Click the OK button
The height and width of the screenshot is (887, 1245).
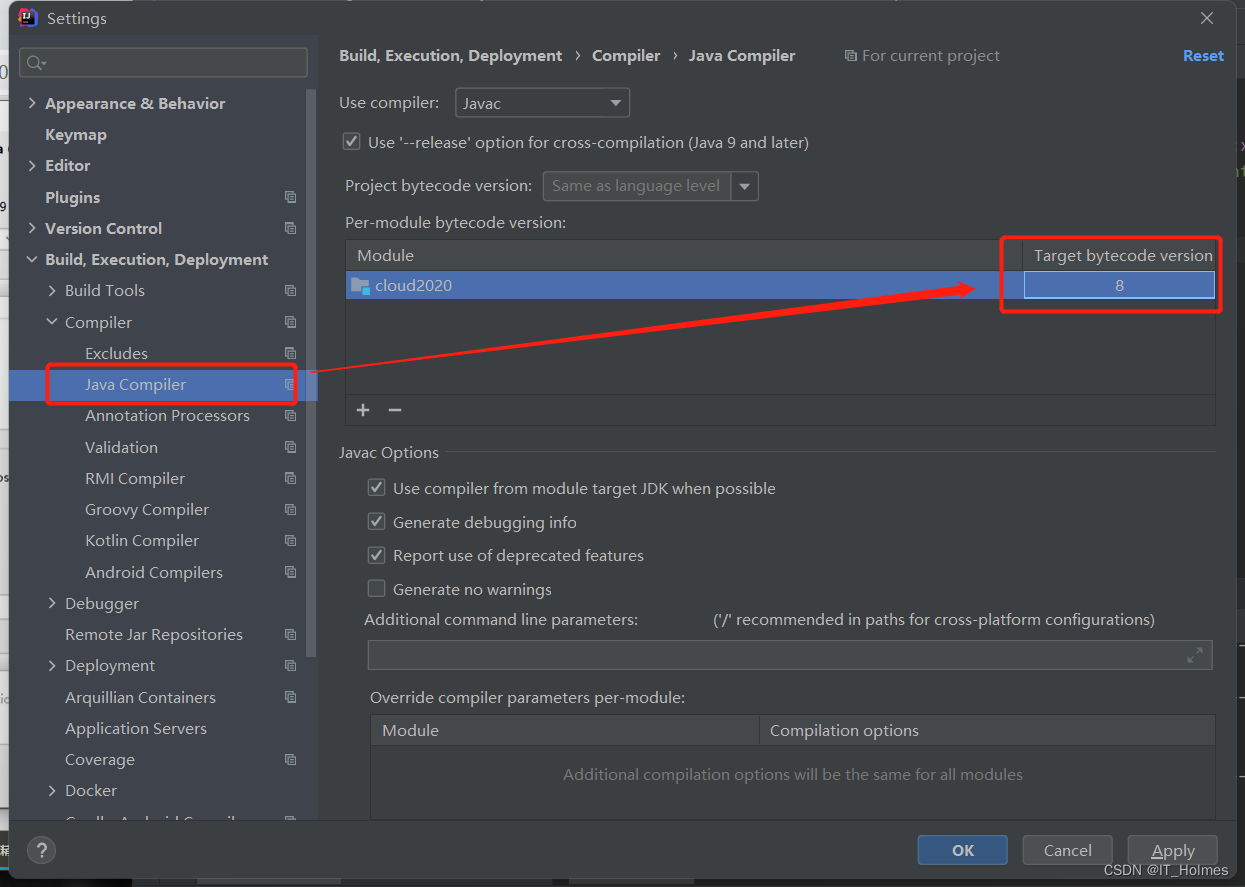963,850
